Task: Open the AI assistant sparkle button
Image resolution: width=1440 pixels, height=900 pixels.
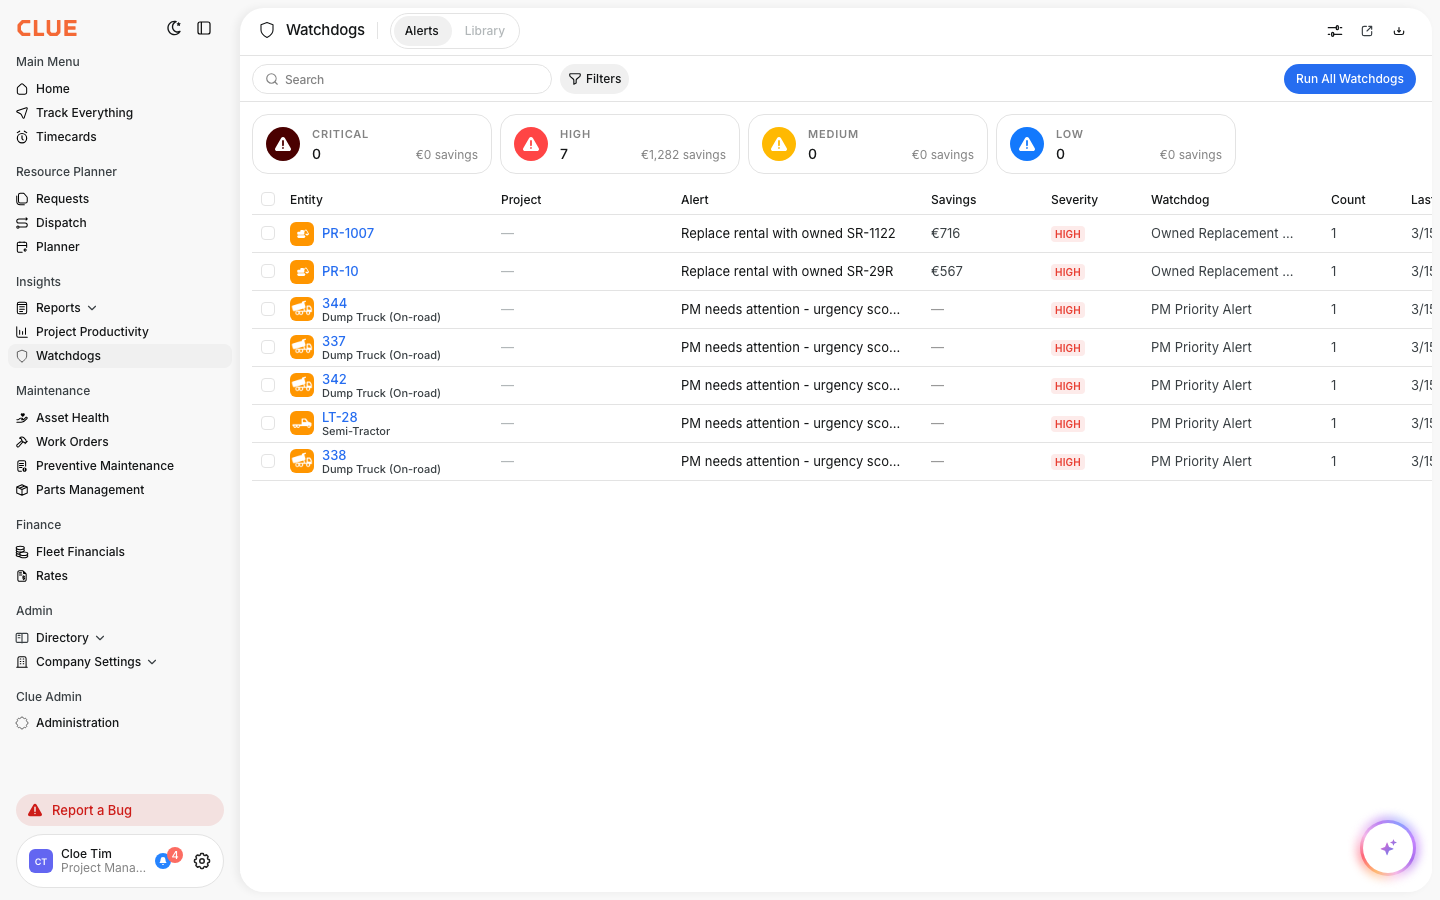Action: pos(1388,848)
